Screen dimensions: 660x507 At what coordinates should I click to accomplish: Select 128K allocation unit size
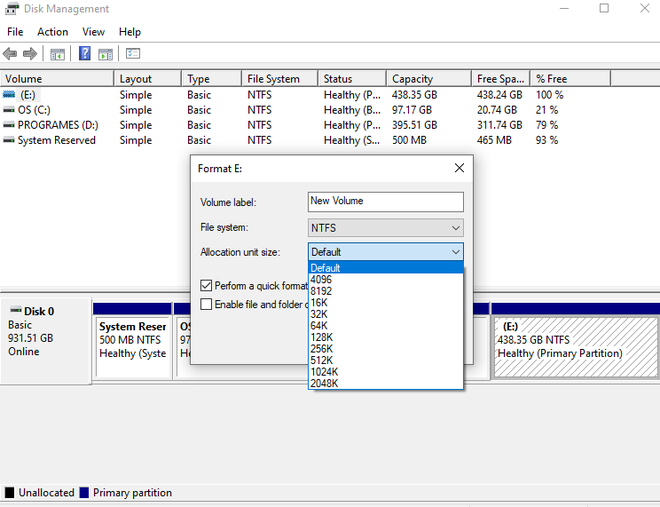coord(386,337)
